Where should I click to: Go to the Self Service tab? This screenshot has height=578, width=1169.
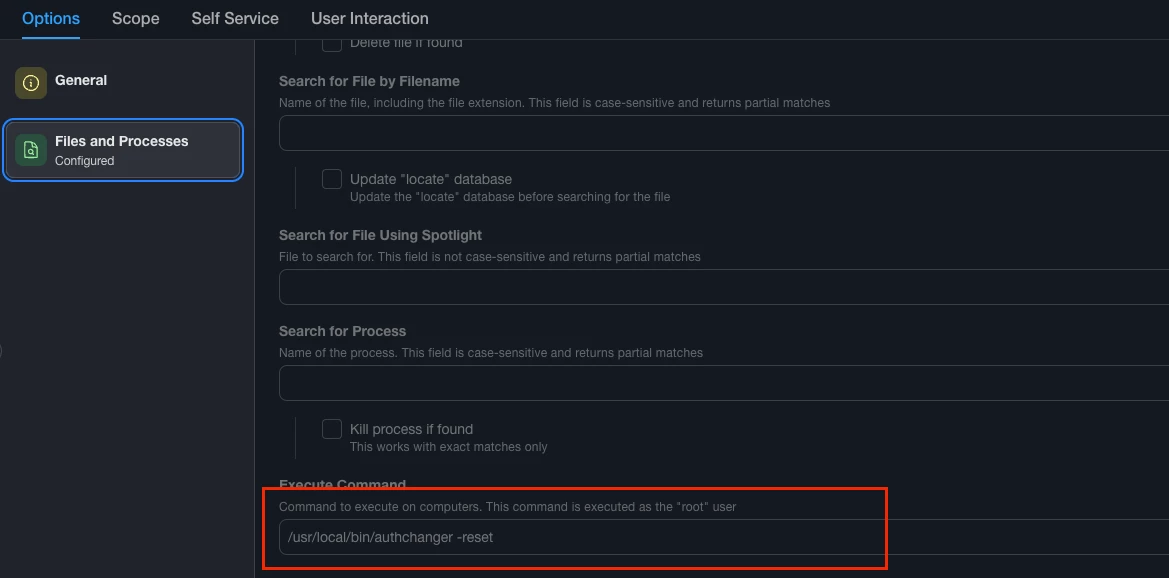pos(235,19)
